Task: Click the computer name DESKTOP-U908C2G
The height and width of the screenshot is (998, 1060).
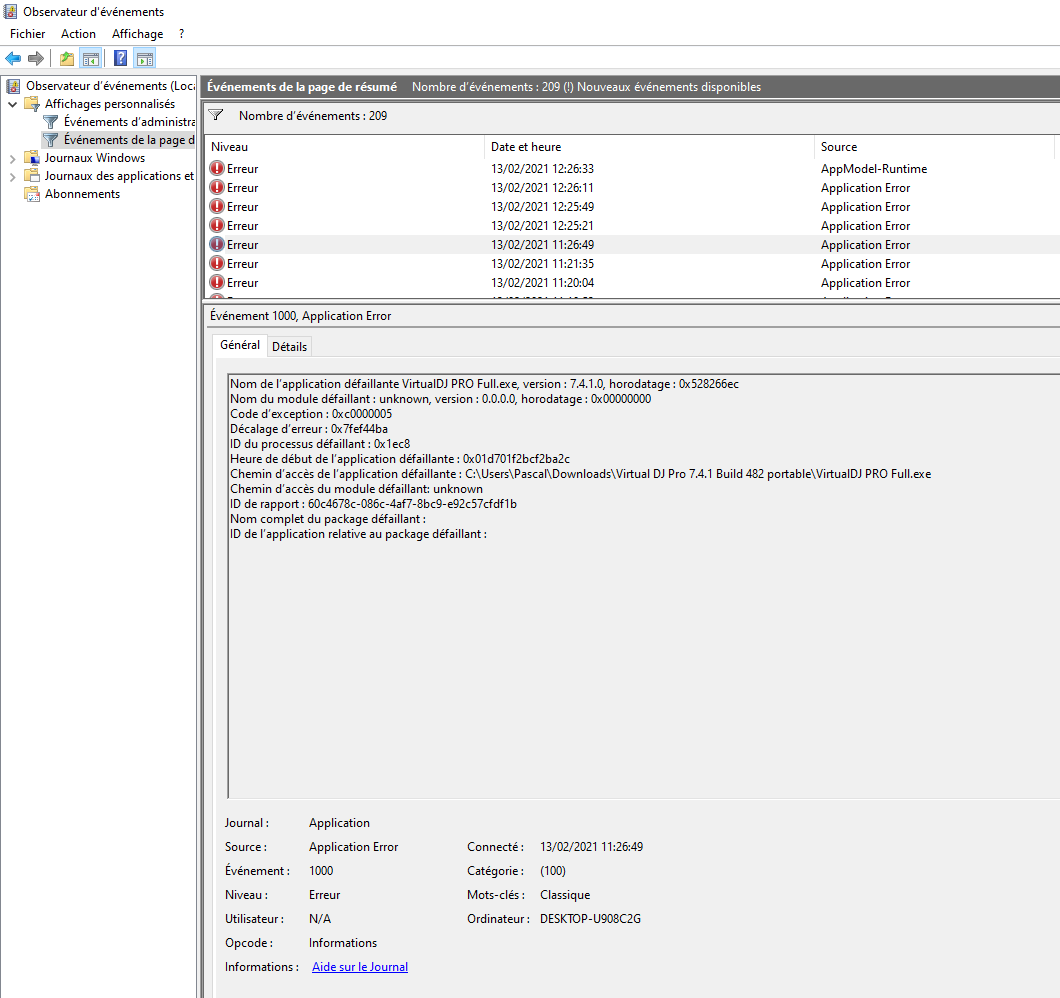Action: [590, 919]
